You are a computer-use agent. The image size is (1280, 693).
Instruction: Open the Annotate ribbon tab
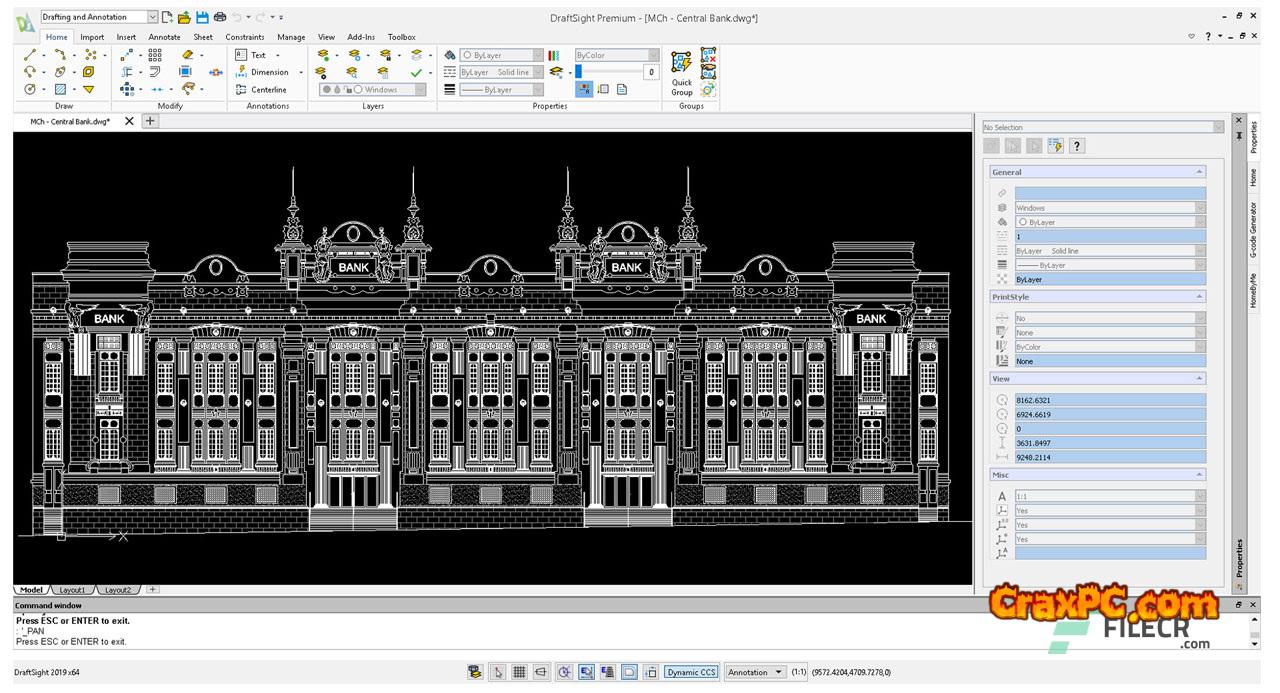click(x=164, y=37)
